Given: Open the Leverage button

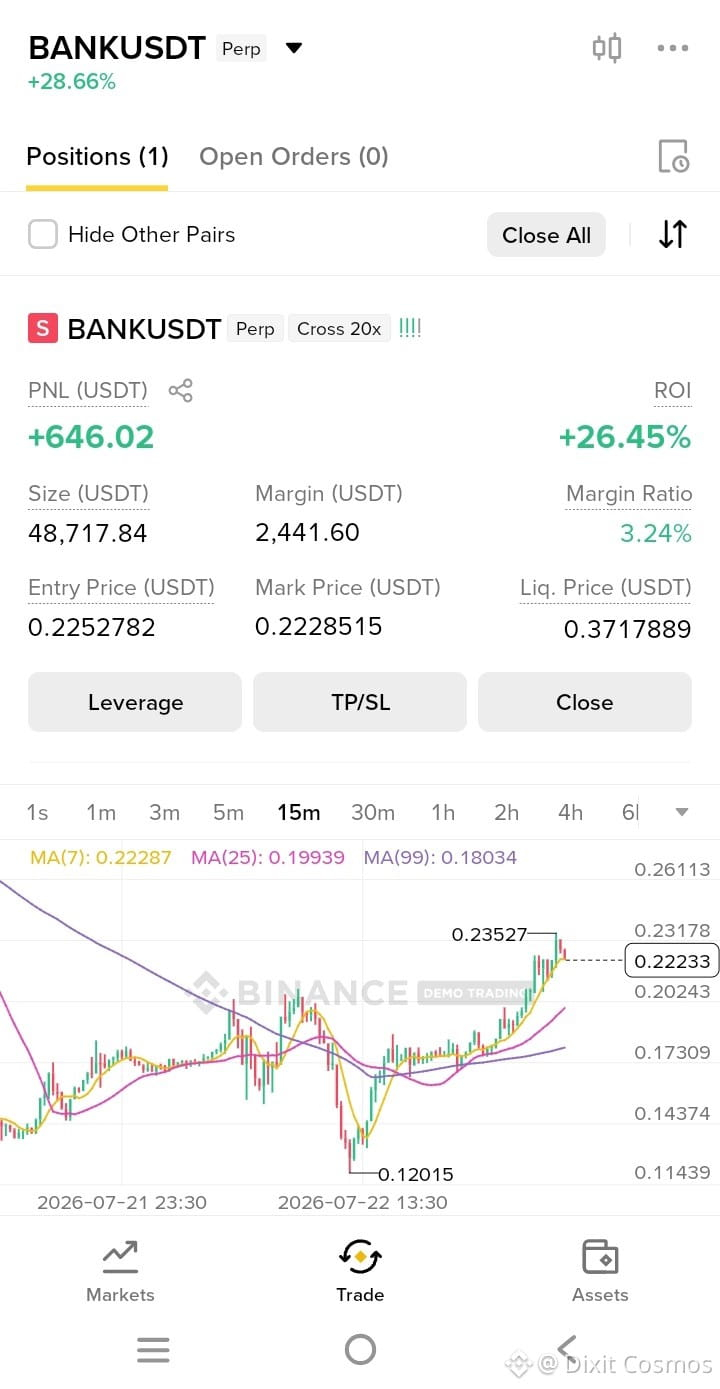Looking at the screenshot, I should coord(135,702).
